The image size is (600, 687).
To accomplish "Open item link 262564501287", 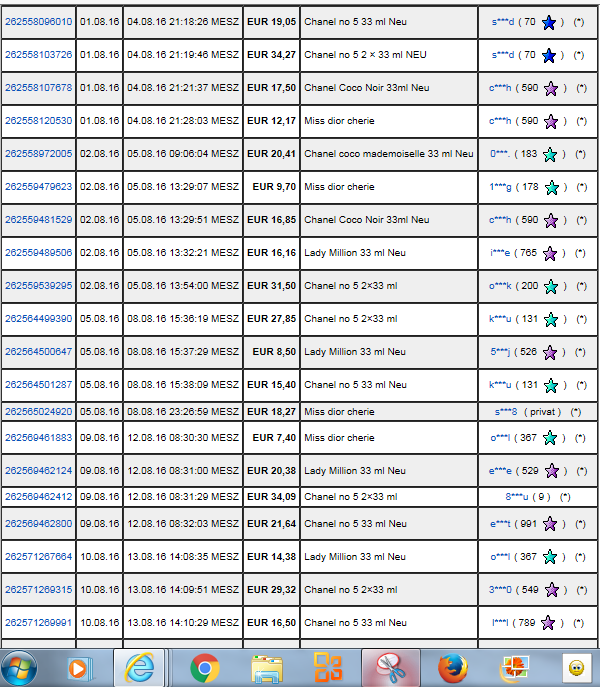I will coord(39,385).
